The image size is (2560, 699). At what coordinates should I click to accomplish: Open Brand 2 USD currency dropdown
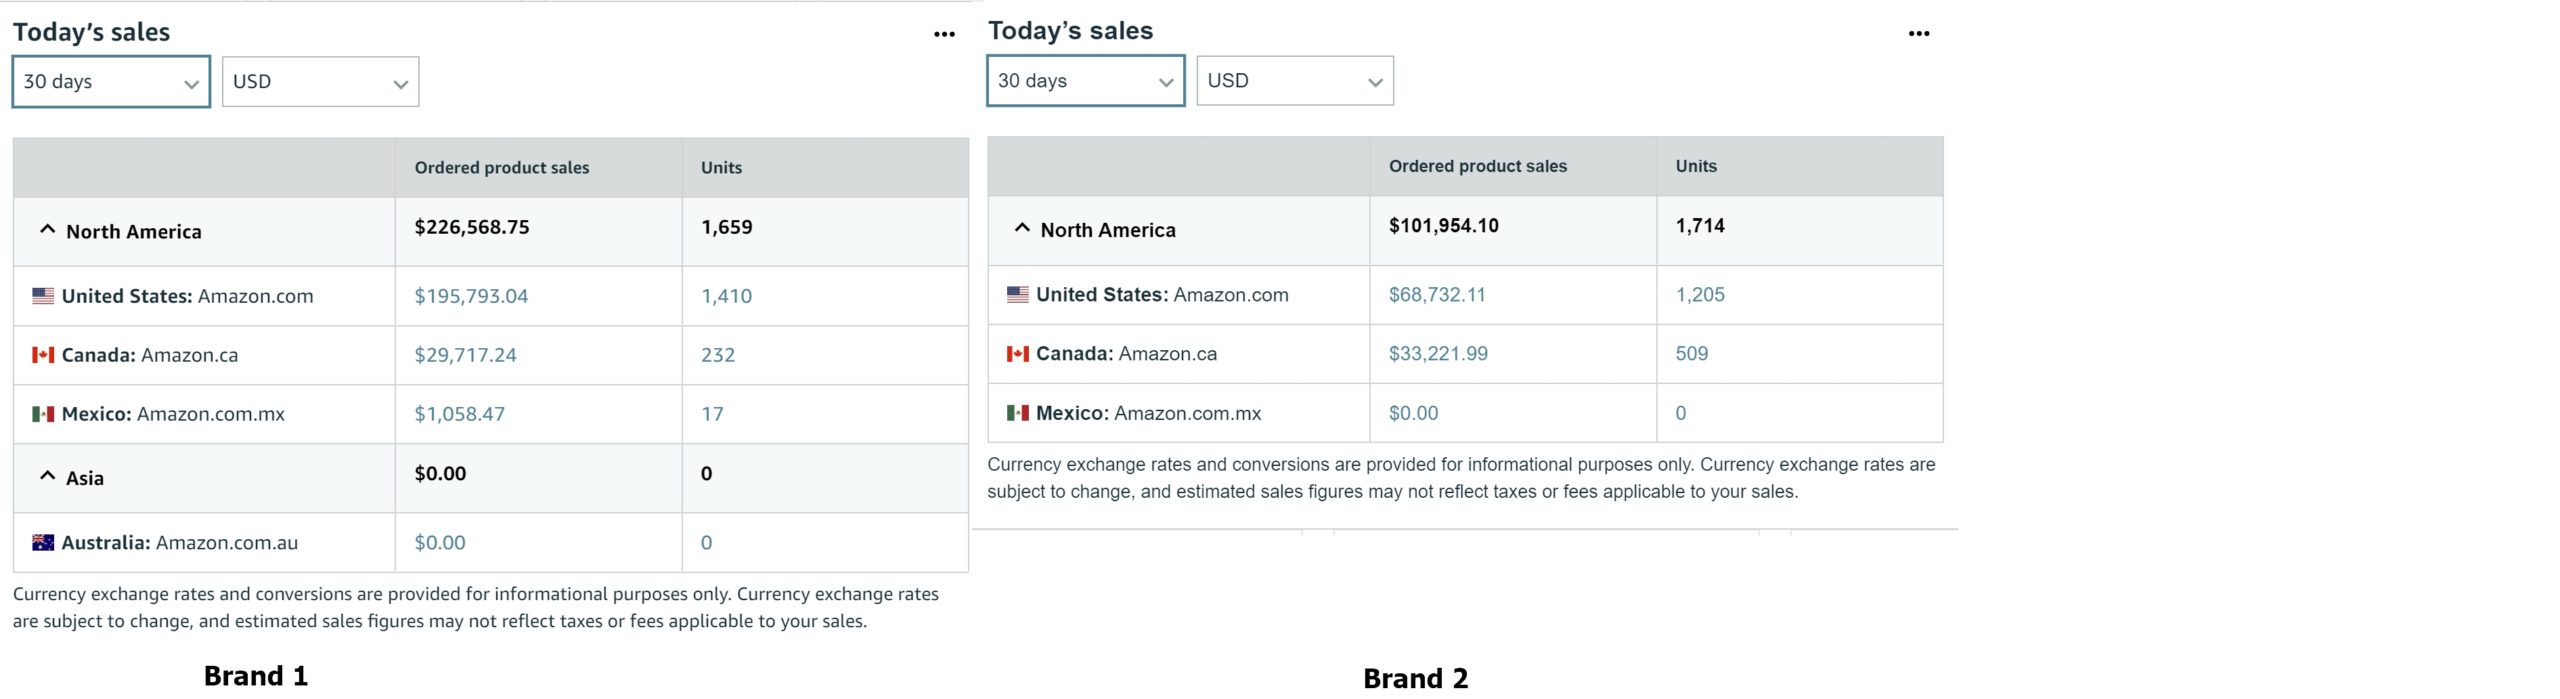tap(1295, 81)
